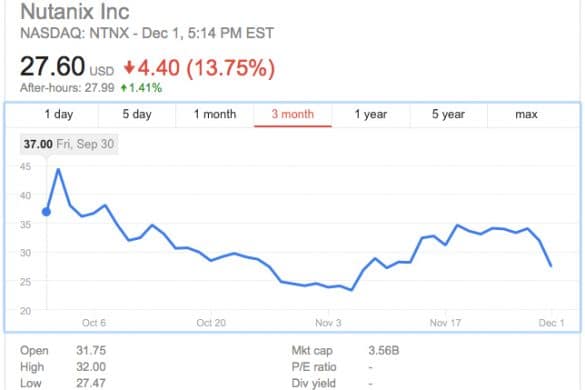Click the Mkt cap value 3.56B
The width and height of the screenshot is (585, 390).
coord(384,350)
